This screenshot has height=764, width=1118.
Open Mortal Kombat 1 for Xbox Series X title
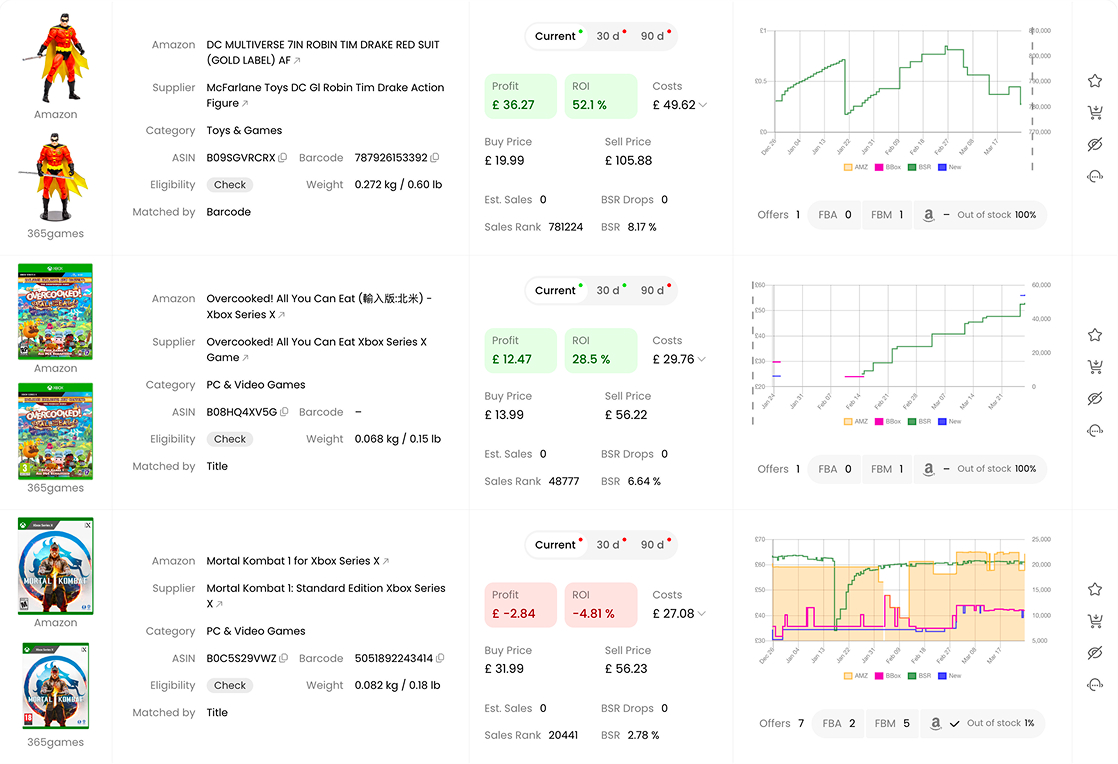pos(293,561)
